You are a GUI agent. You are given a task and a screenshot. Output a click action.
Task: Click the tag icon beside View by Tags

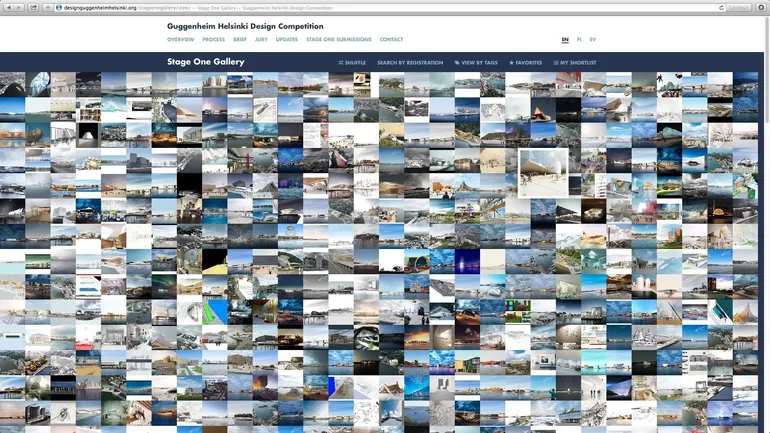tap(457, 63)
